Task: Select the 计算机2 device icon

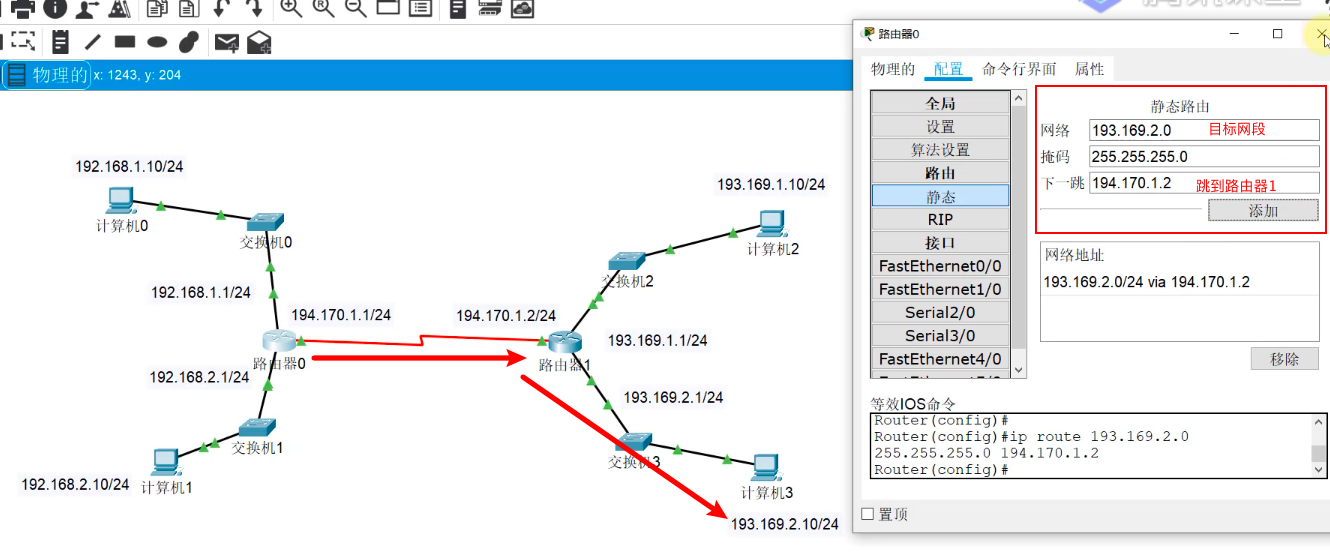Action: coord(771,223)
